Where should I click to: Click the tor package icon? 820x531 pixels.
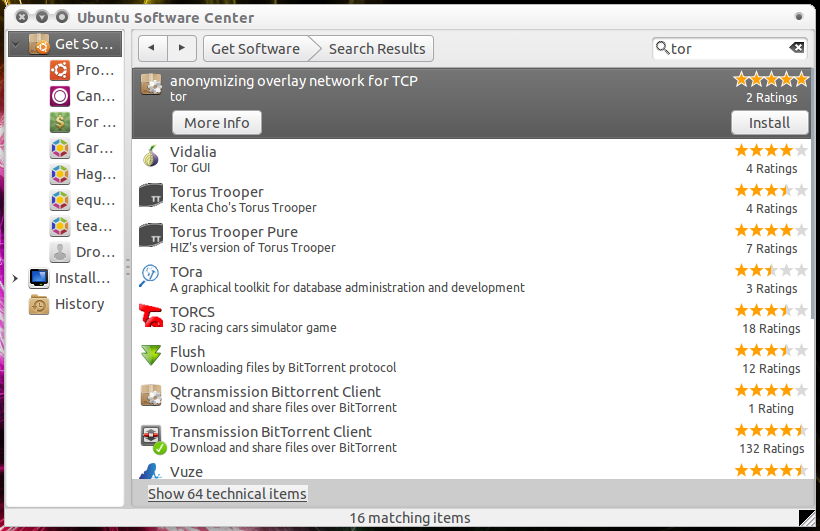[151, 84]
